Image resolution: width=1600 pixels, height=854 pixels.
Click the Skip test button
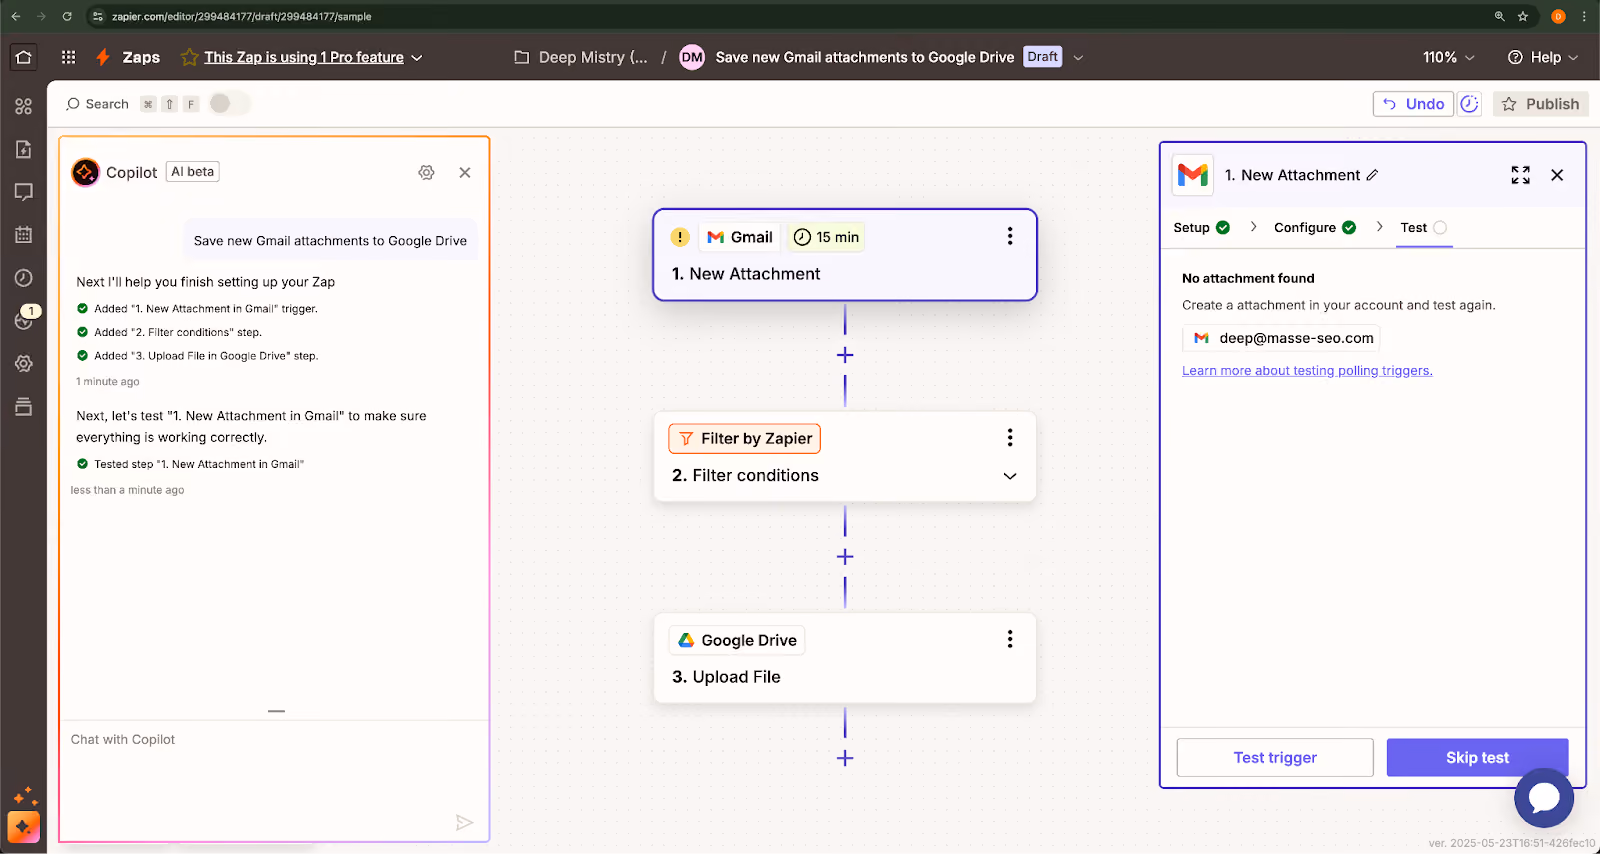(x=1477, y=757)
